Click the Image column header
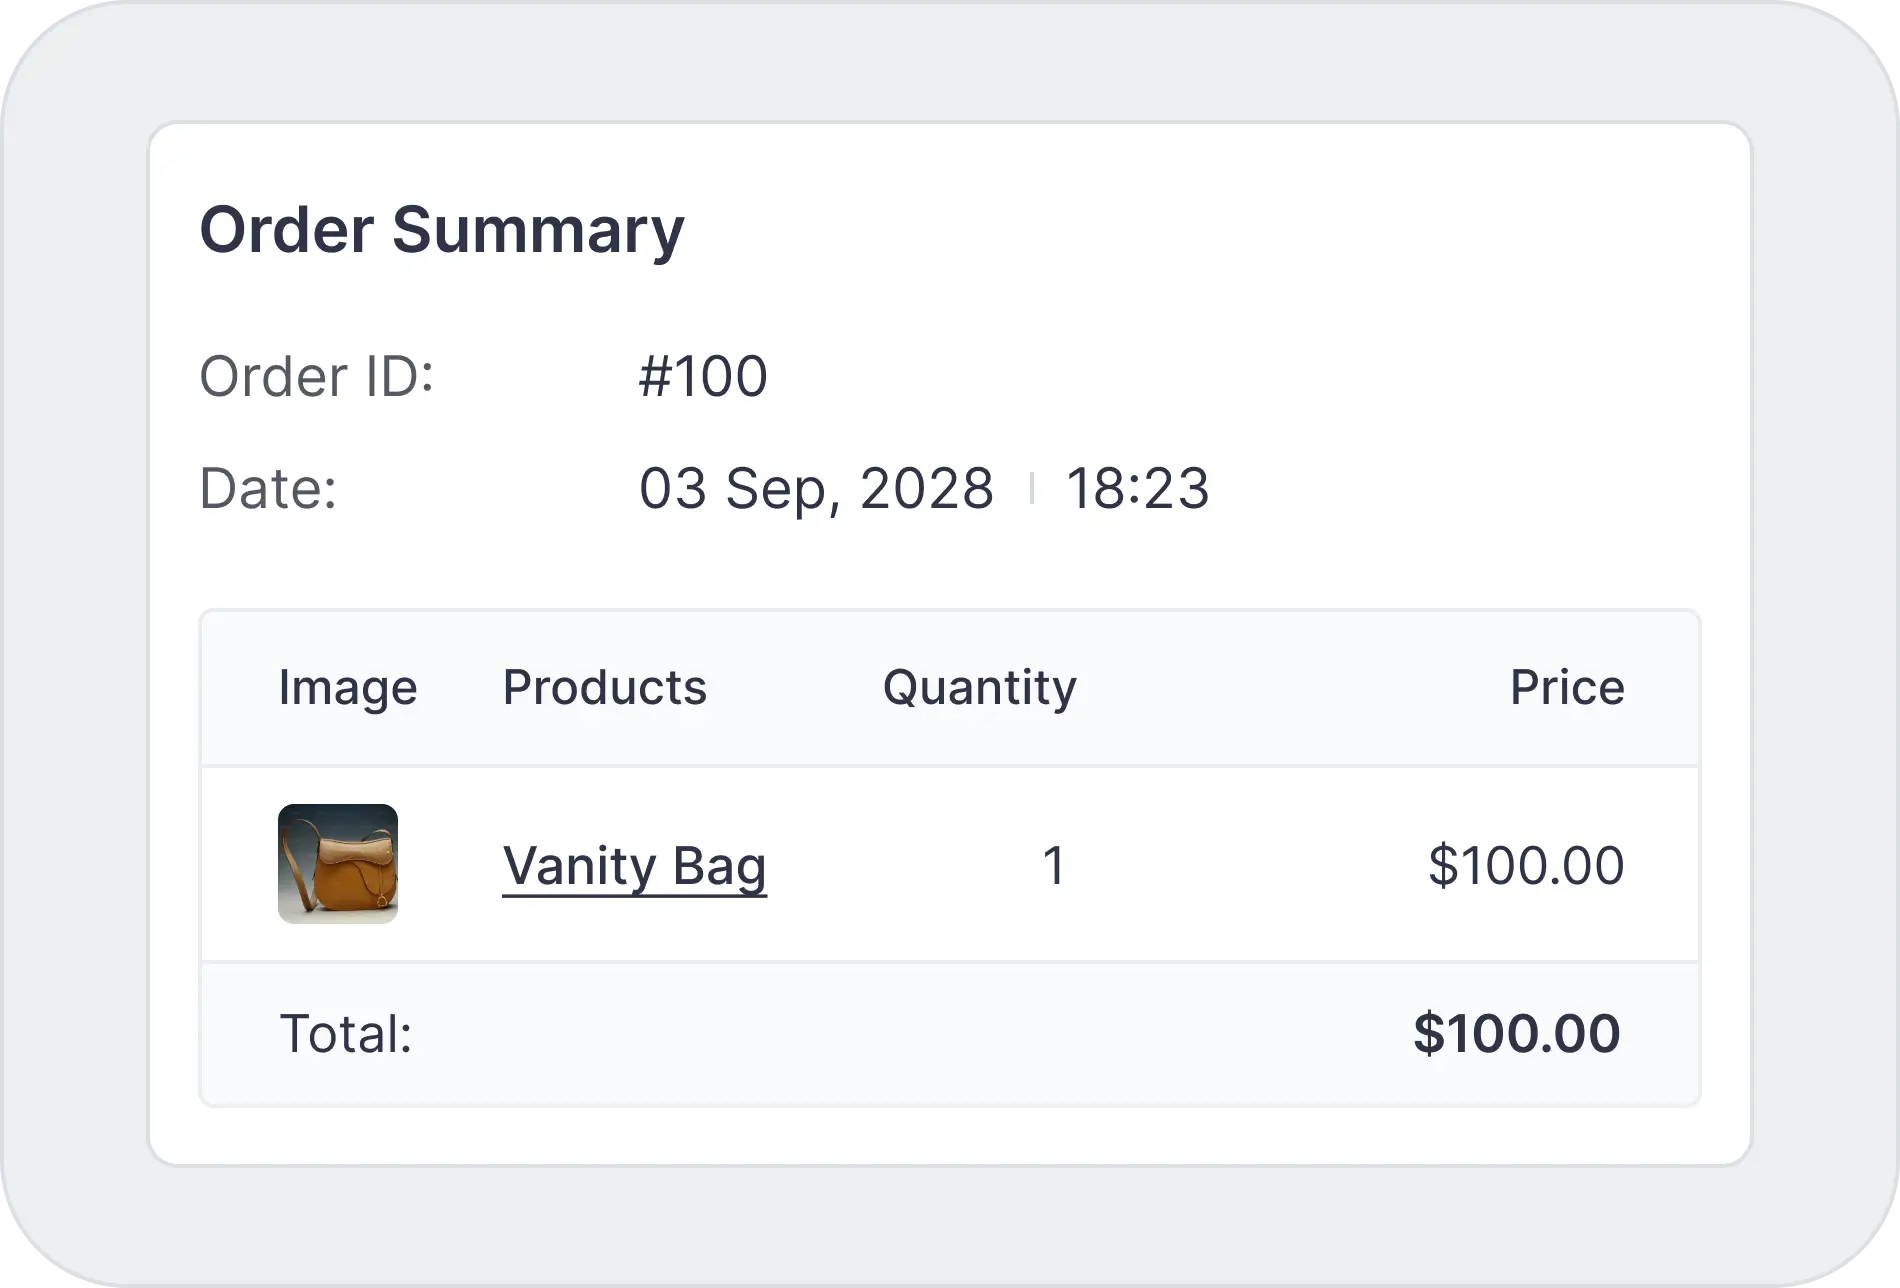Image resolution: width=1900 pixels, height=1288 pixels. (x=347, y=688)
